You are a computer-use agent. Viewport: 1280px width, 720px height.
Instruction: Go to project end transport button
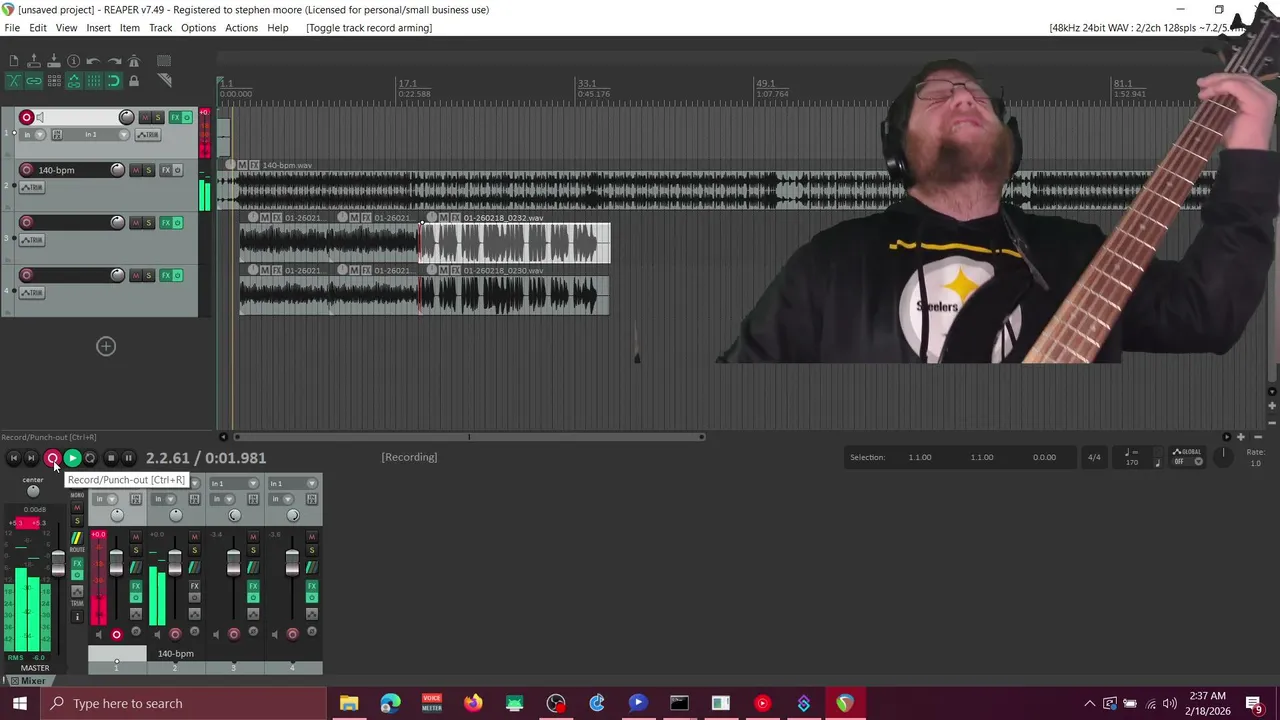31,458
